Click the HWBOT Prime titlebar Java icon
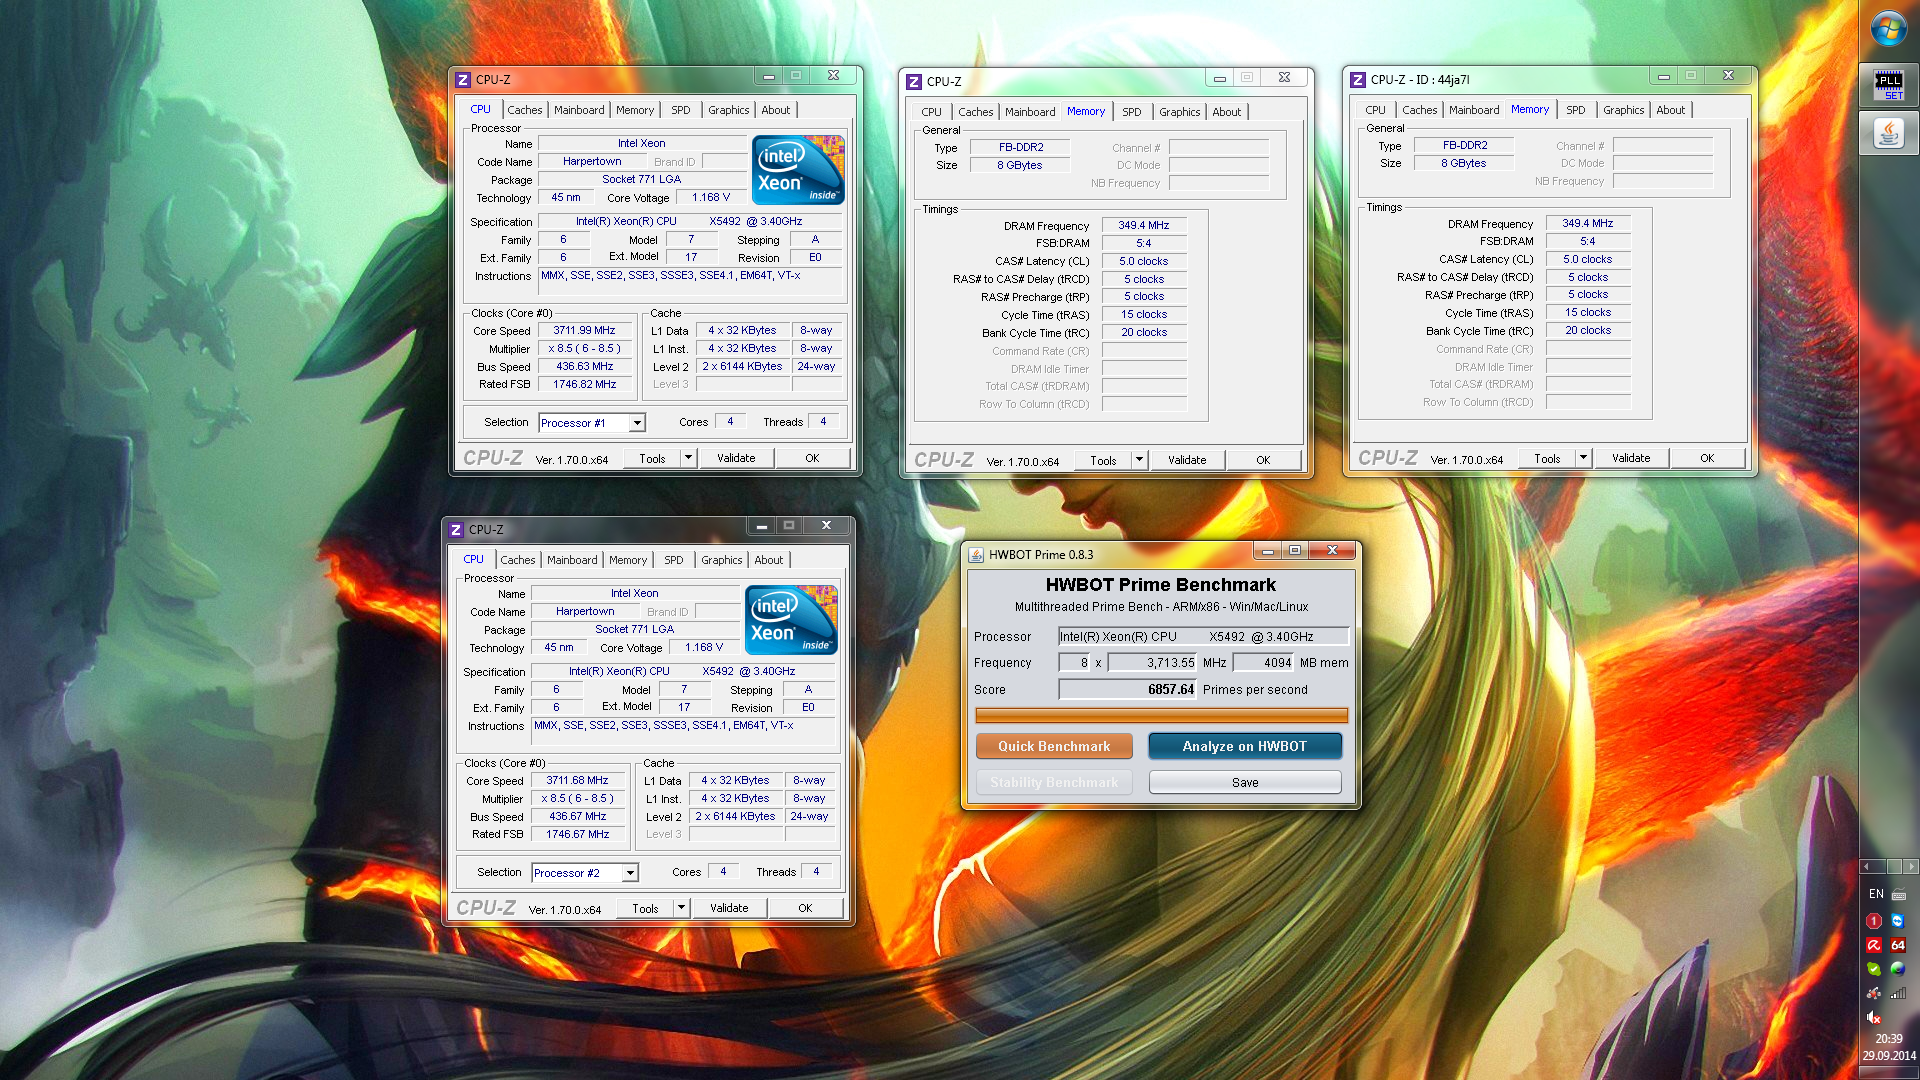 tap(976, 554)
